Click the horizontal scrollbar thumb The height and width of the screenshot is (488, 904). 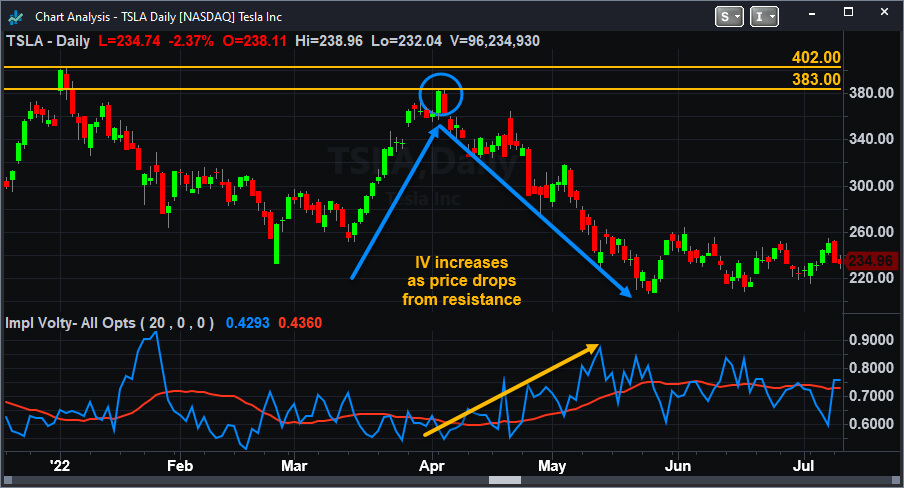(x=505, y=480)
